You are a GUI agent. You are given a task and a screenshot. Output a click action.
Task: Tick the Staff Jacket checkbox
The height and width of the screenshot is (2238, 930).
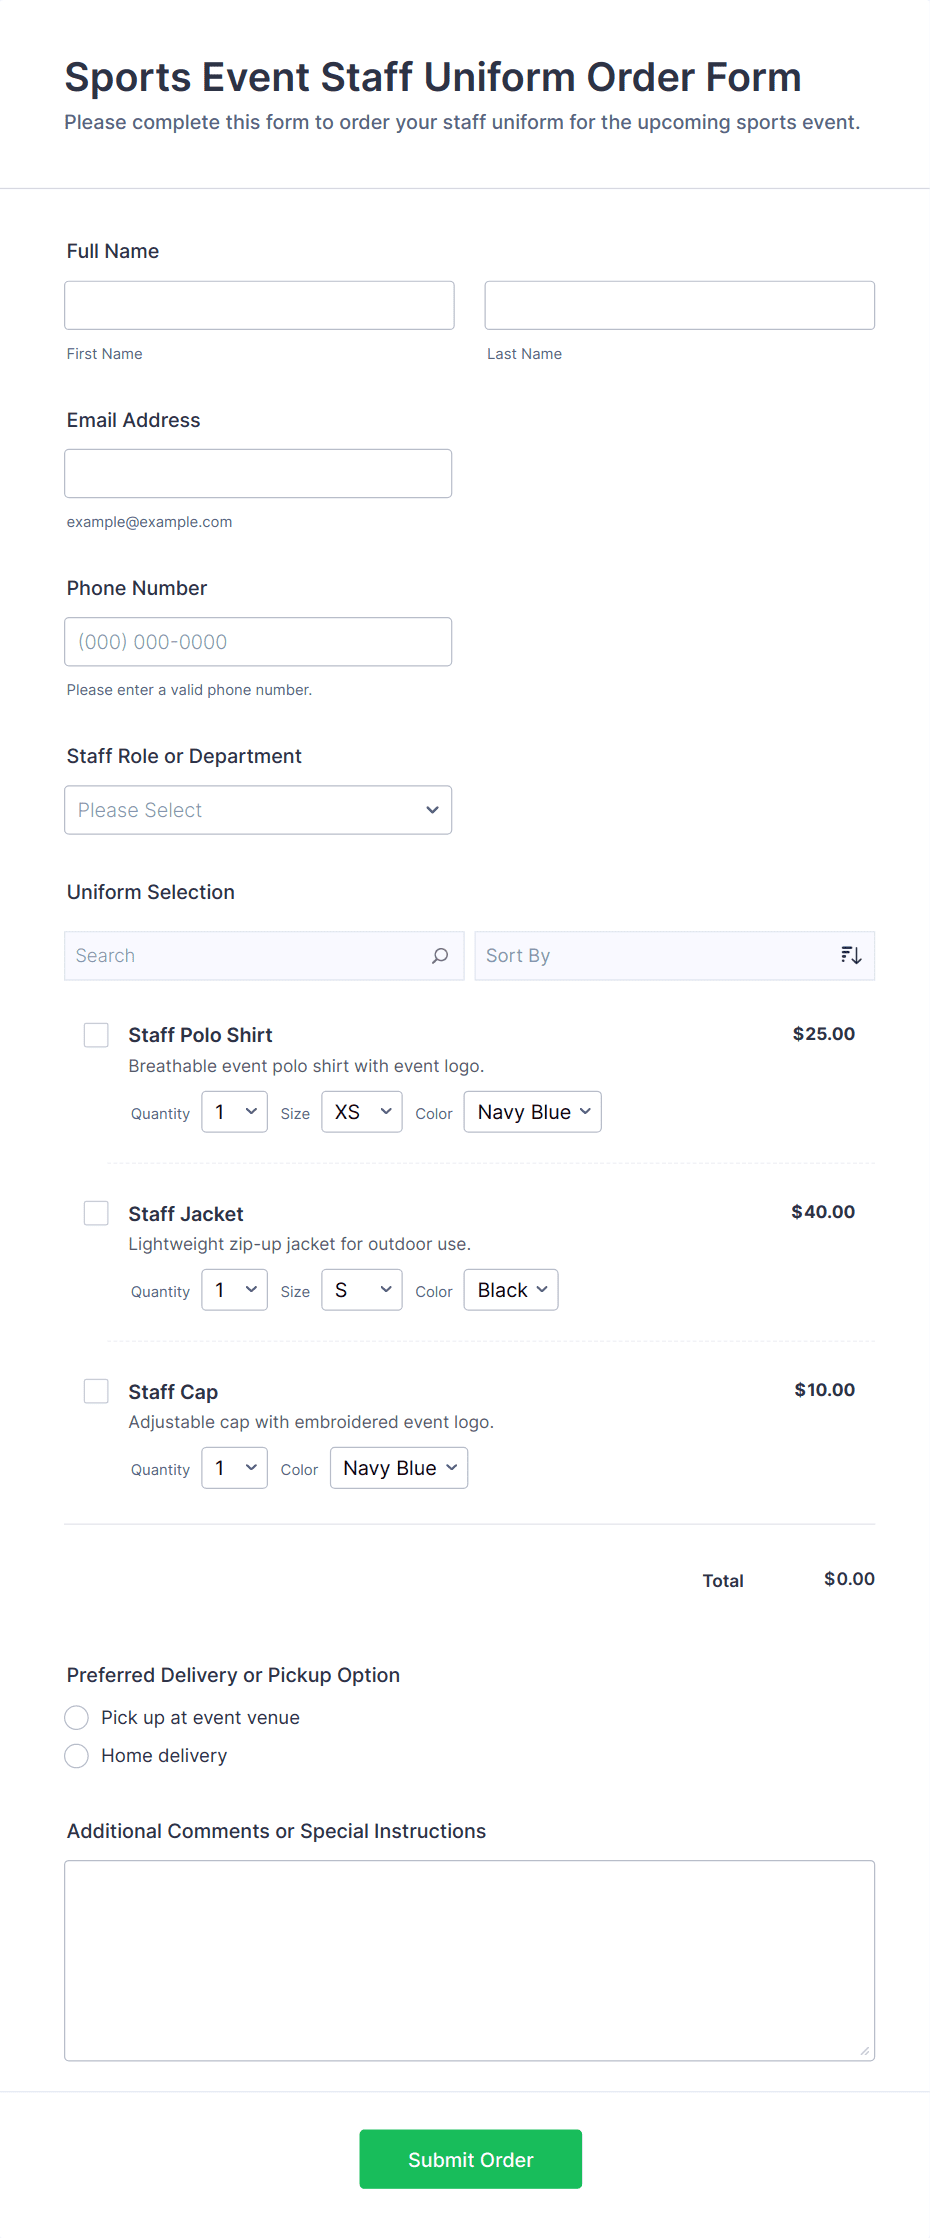(x=96, y=1213)
